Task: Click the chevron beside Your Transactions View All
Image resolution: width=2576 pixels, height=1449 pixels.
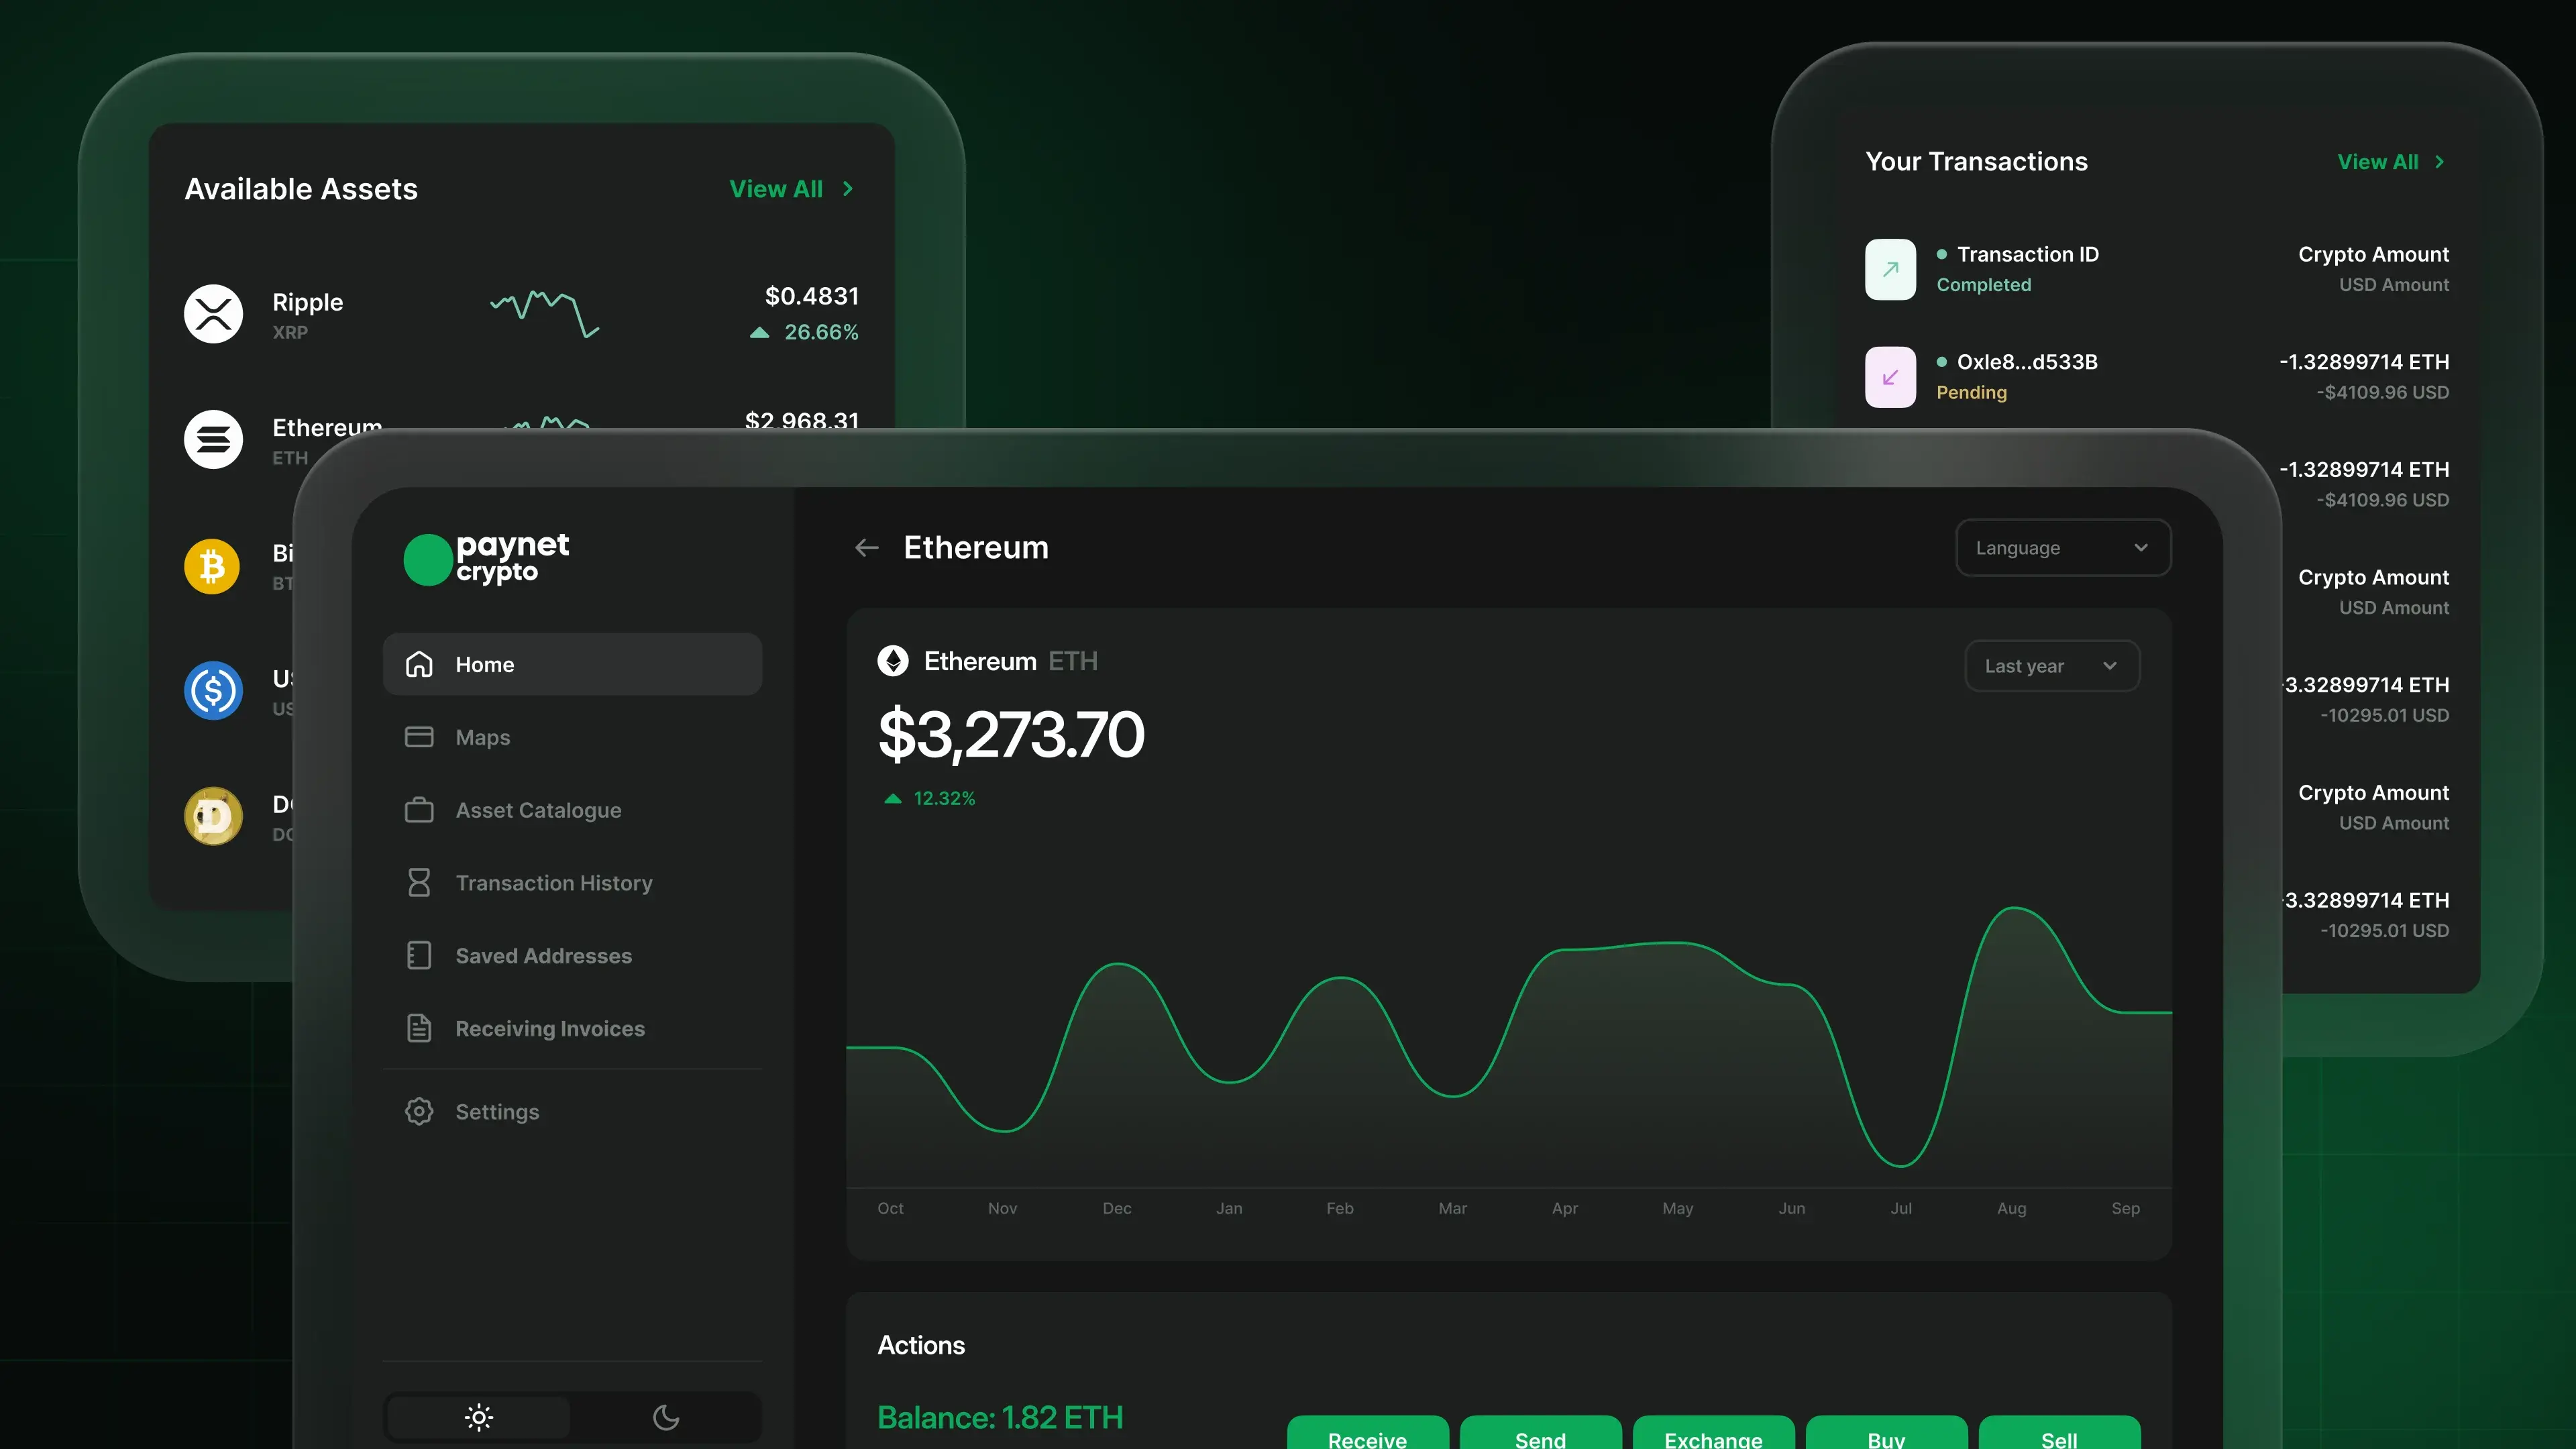Action: 2440,162
